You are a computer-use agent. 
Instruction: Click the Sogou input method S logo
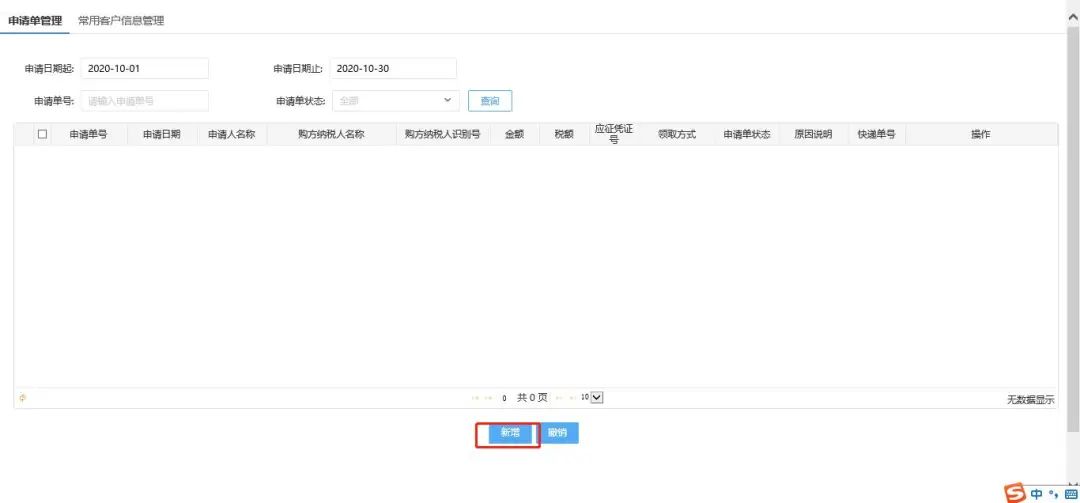pyautogui.click(x=1015, y=494)
